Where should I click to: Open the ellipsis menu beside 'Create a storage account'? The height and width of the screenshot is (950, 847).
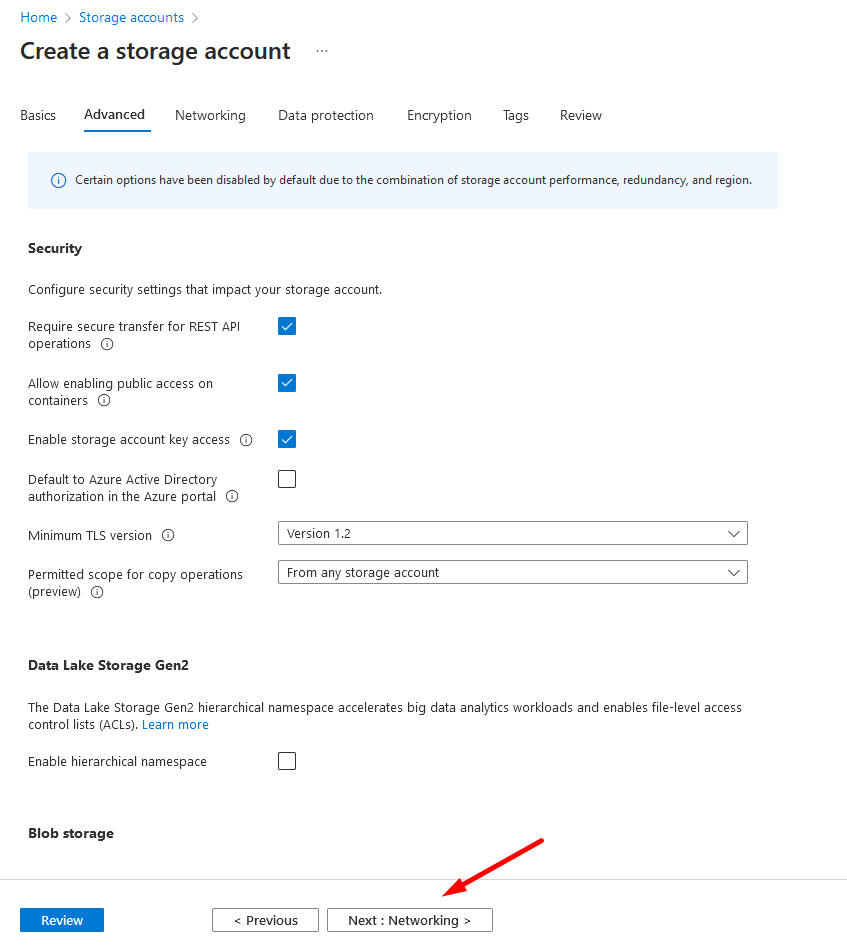pyautogui.click(x=321, y=51)
